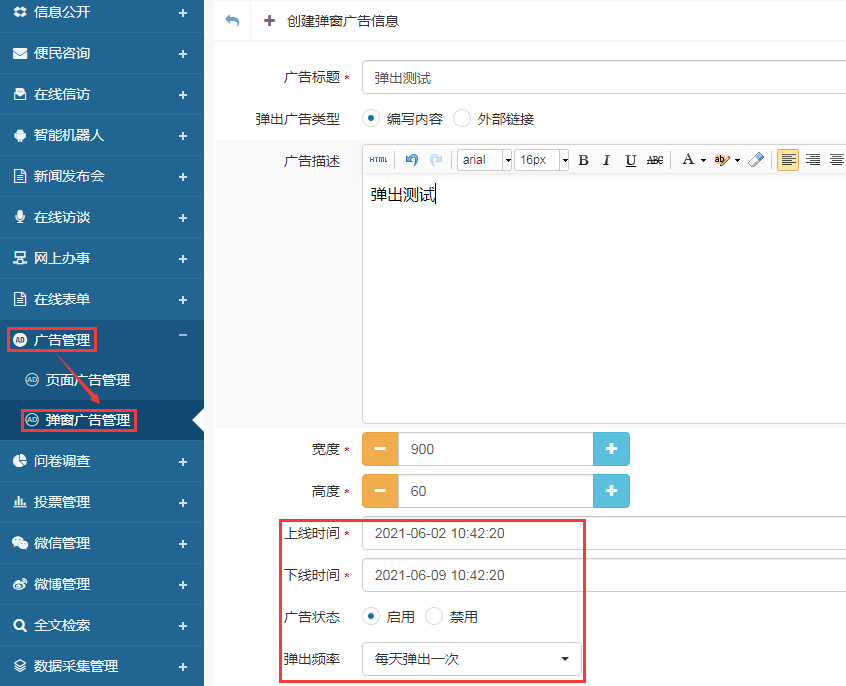Set ad status to 禁用
The width and height of the screenshot is (846, 686).
[434, 617]
